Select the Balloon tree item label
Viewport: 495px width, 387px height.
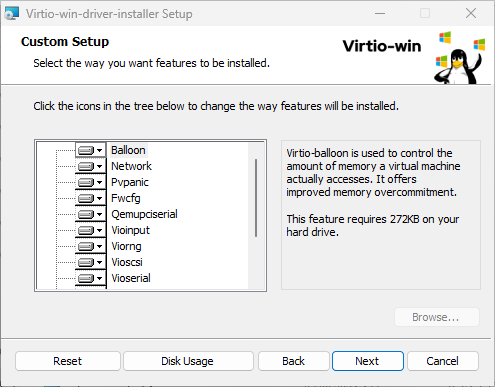pos(128,150)
